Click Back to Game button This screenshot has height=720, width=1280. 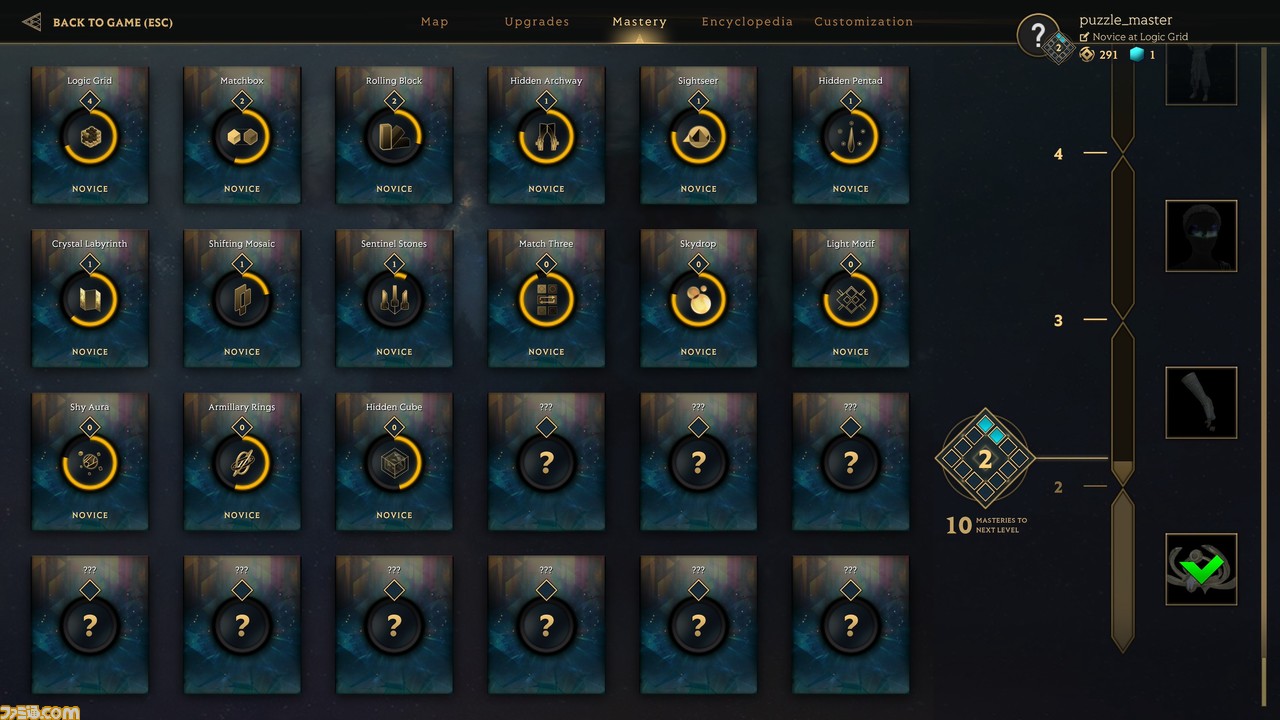click(x=98, y=22)
